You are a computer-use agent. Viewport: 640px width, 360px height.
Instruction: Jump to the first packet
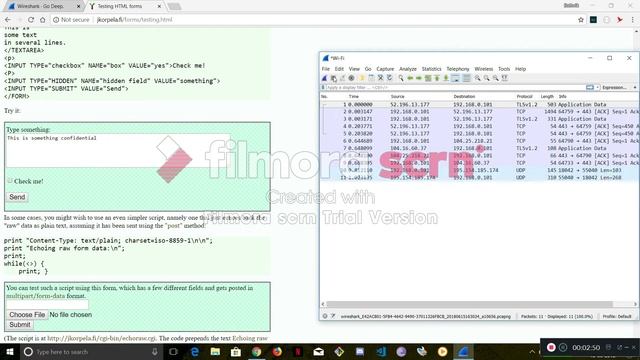coord(437,78)
